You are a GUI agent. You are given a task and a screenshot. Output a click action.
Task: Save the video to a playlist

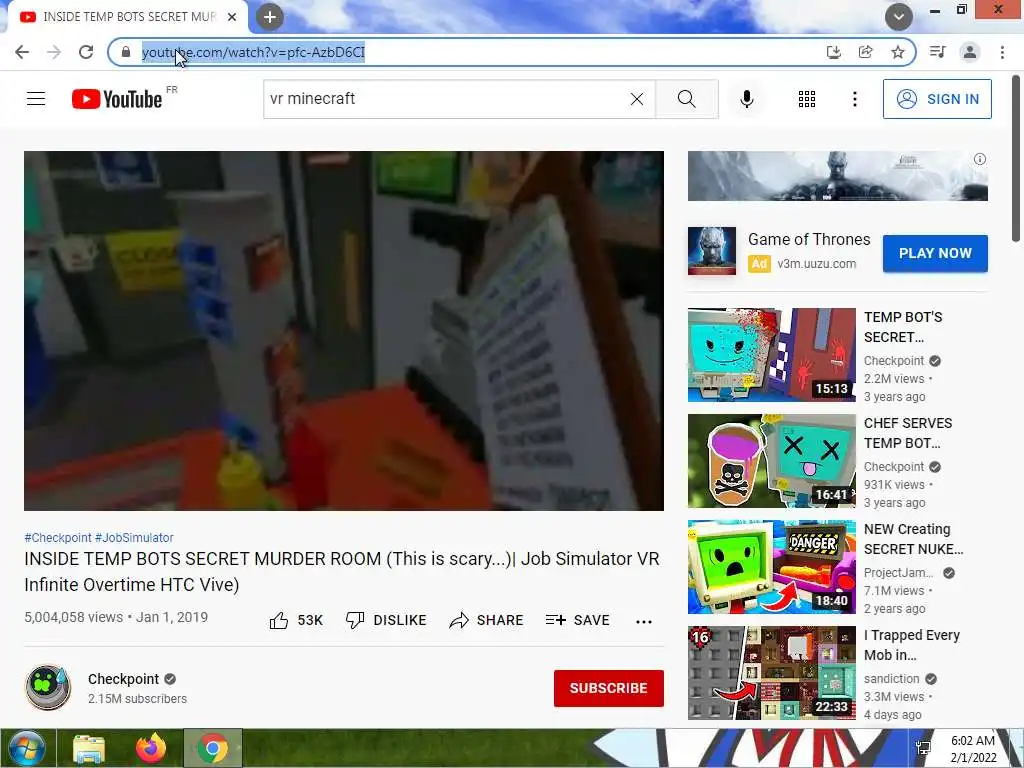(x=578, y=620)
